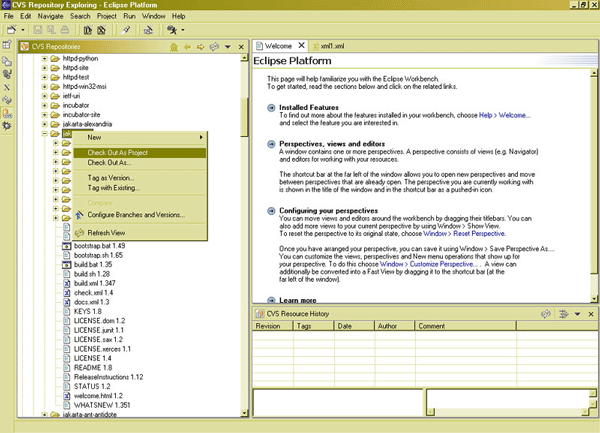Open the dropdown arrow beside the Run icon
Image resolution: width=600 pixels, height=433 pixels.
coord(183,30)
